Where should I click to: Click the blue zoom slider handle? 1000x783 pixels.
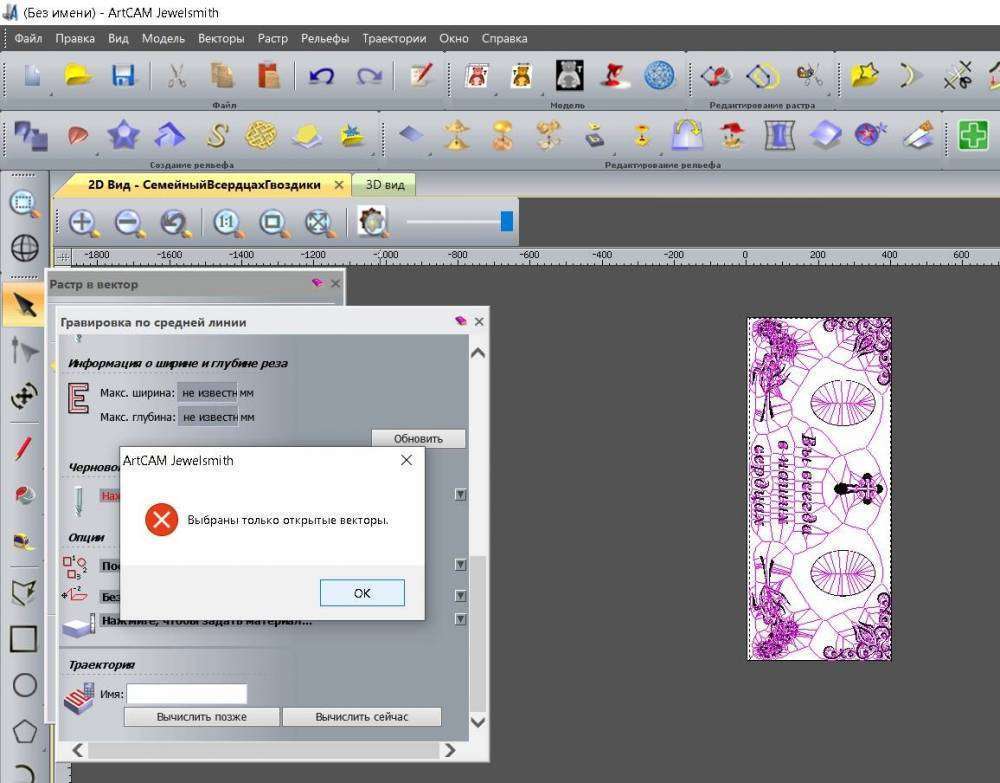(507, 221)
